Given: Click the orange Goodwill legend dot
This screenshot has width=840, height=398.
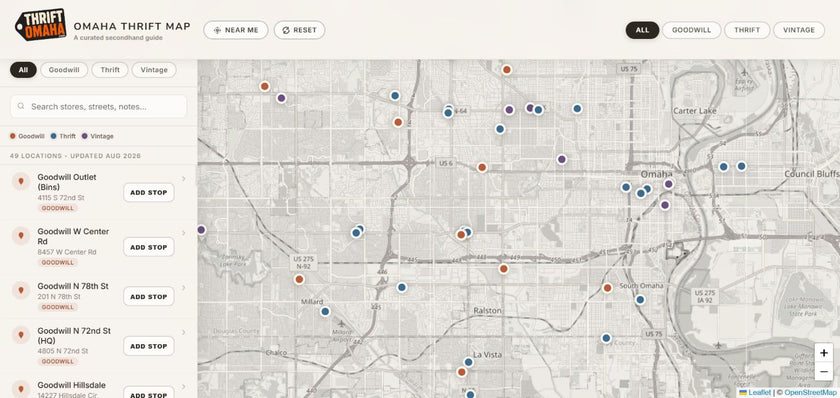Looking at the screenshot, I should tap(12, 136).
